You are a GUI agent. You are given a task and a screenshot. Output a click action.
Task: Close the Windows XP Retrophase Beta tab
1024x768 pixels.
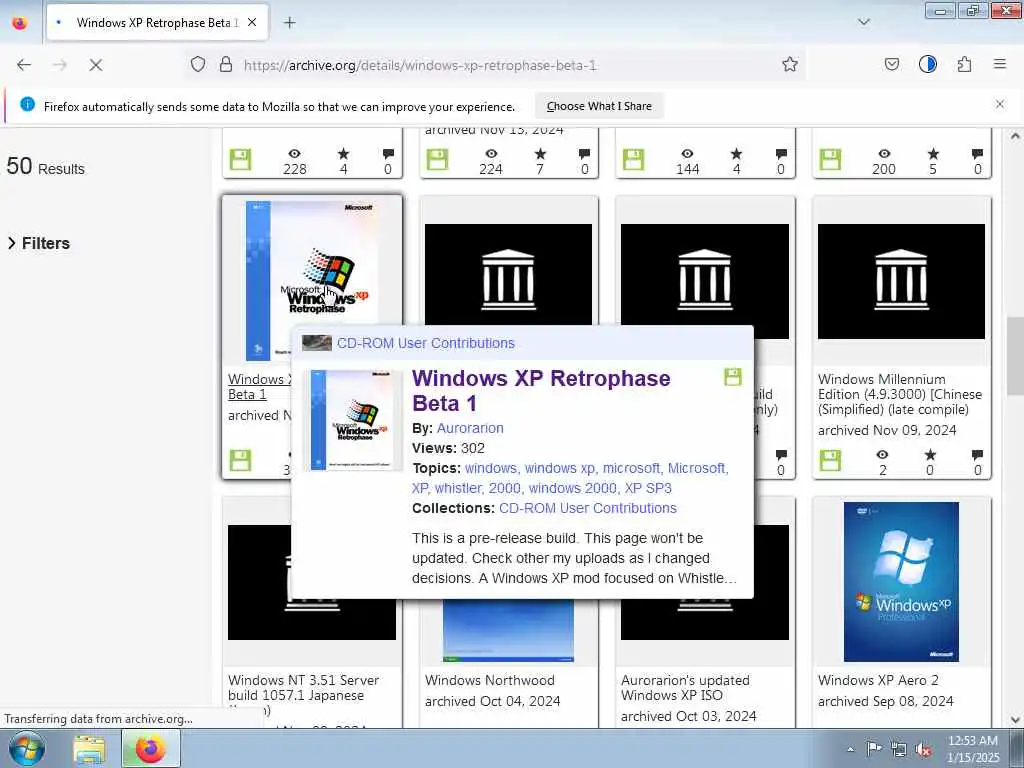[x=252, y=22]
